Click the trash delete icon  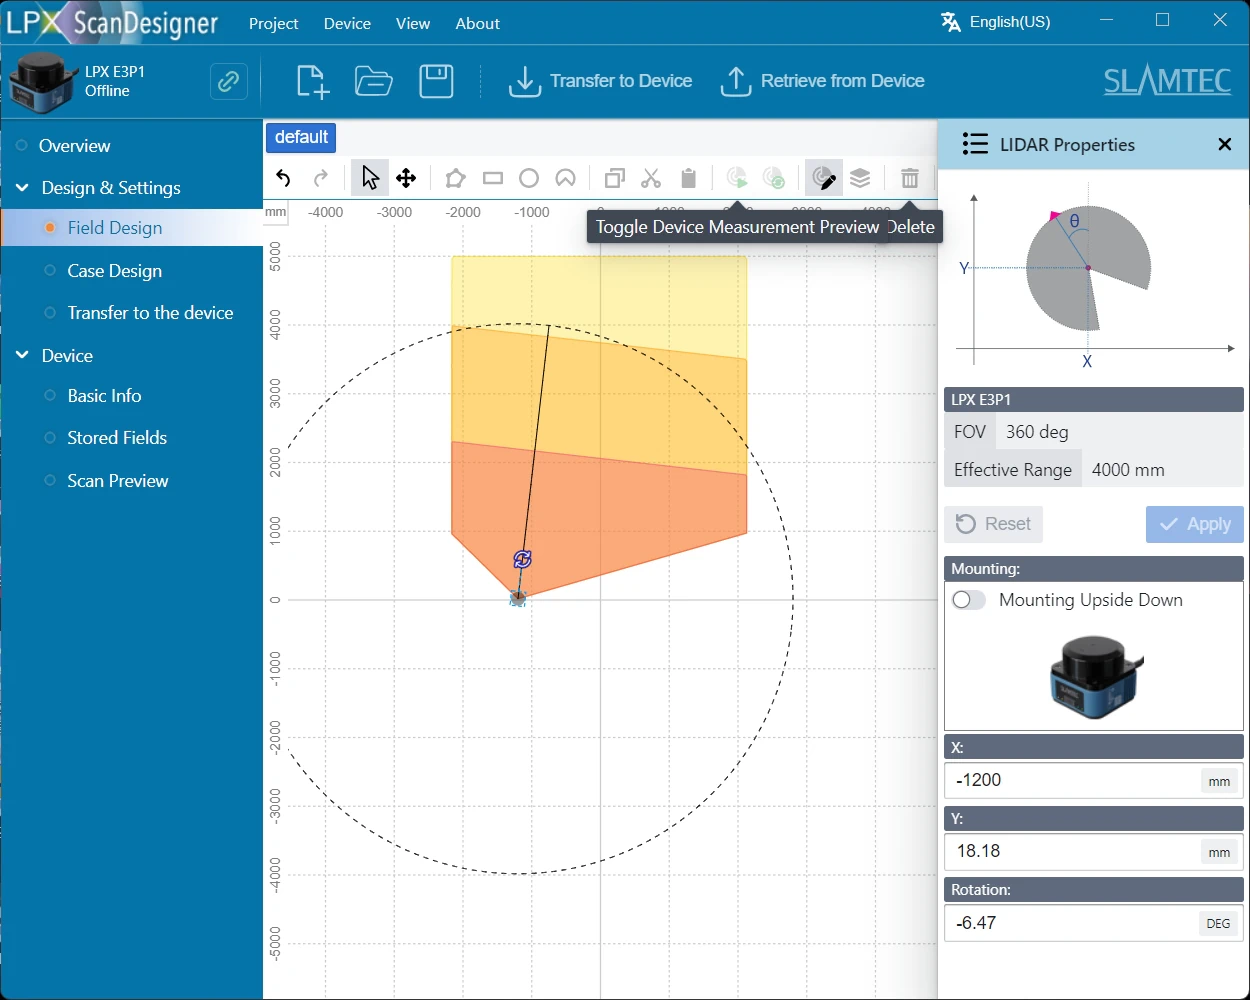click(909, 179)
